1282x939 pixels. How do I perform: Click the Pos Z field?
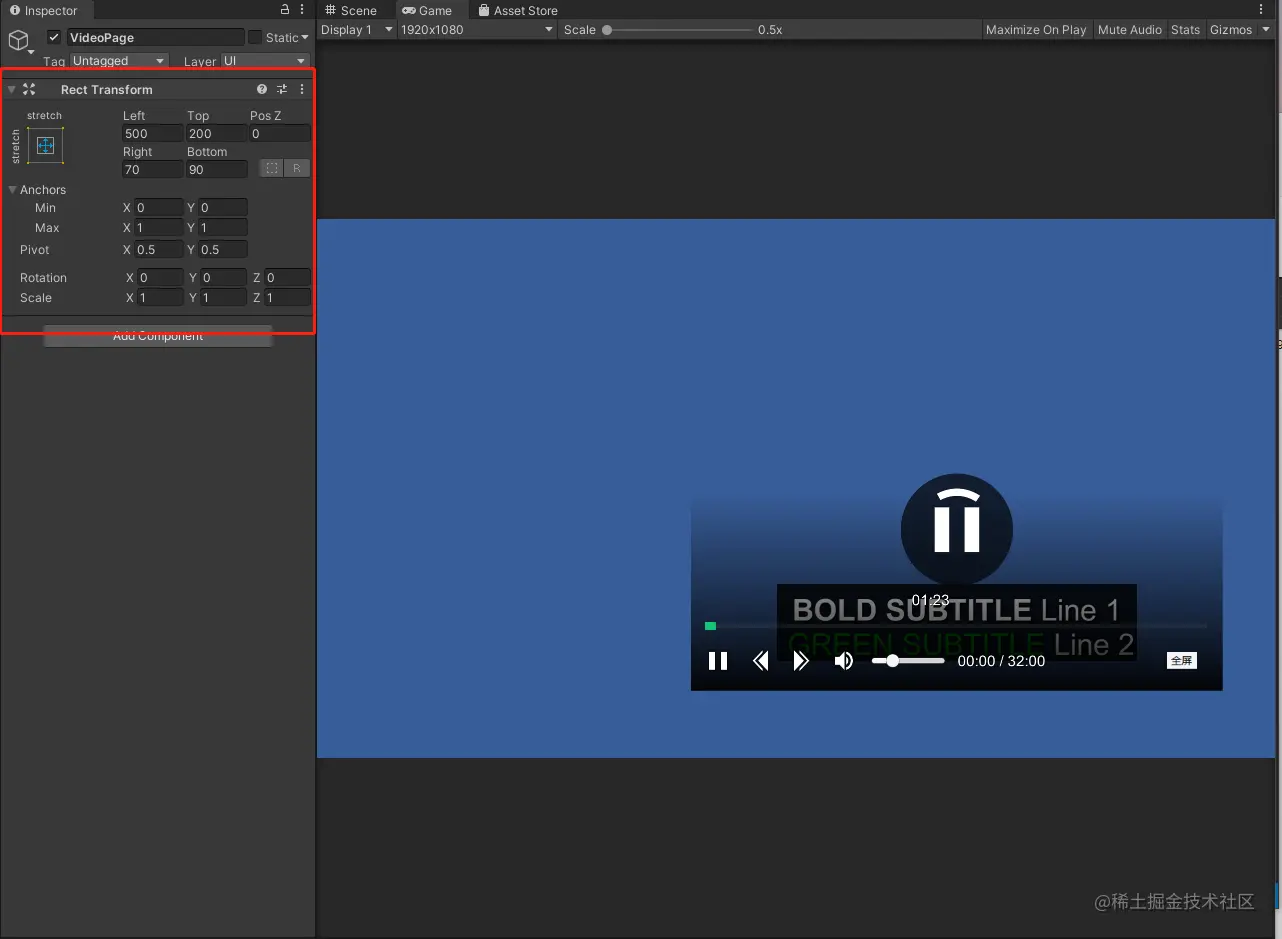(280, 133)
